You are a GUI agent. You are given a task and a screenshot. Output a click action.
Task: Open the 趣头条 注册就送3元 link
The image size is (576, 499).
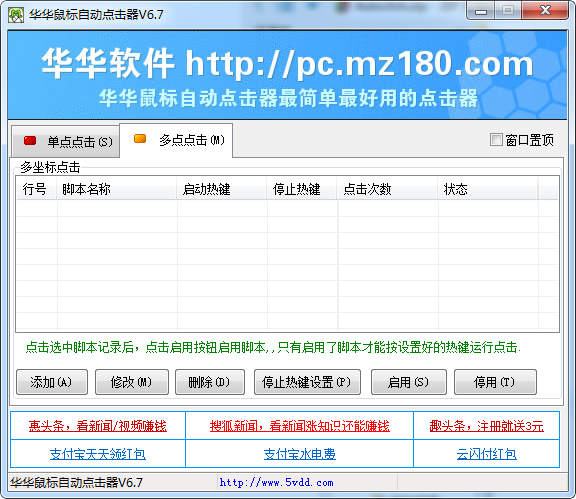[x=486, y=426]
